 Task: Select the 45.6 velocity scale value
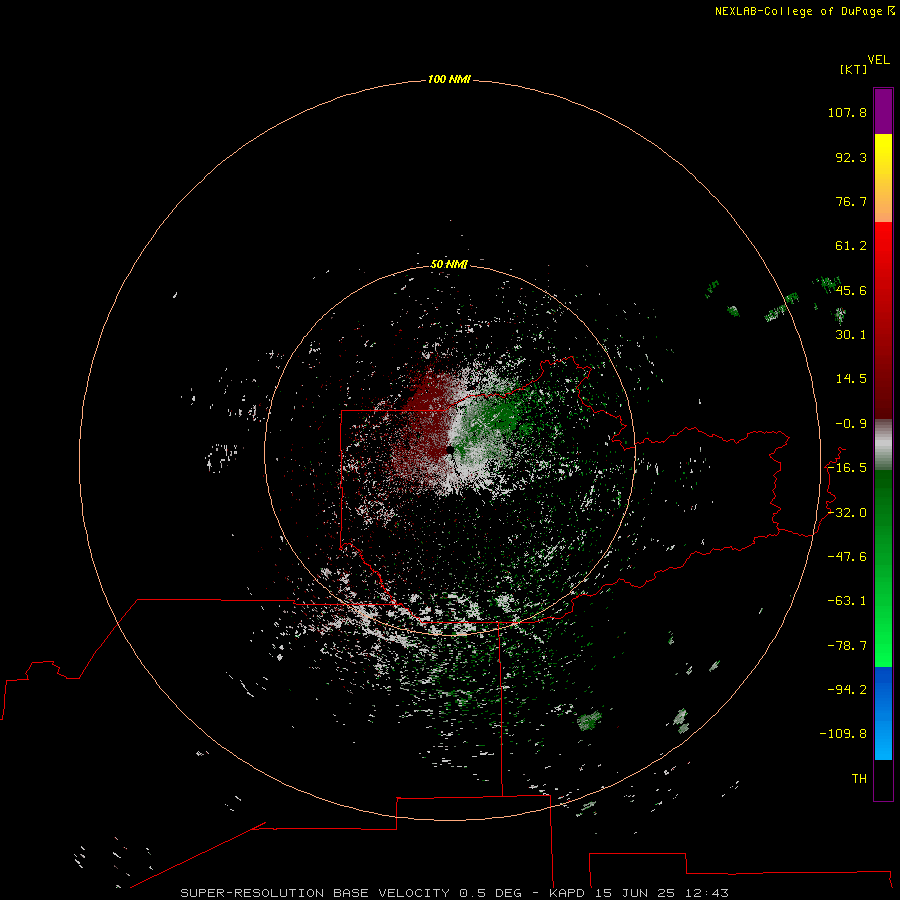coord(851,290)
